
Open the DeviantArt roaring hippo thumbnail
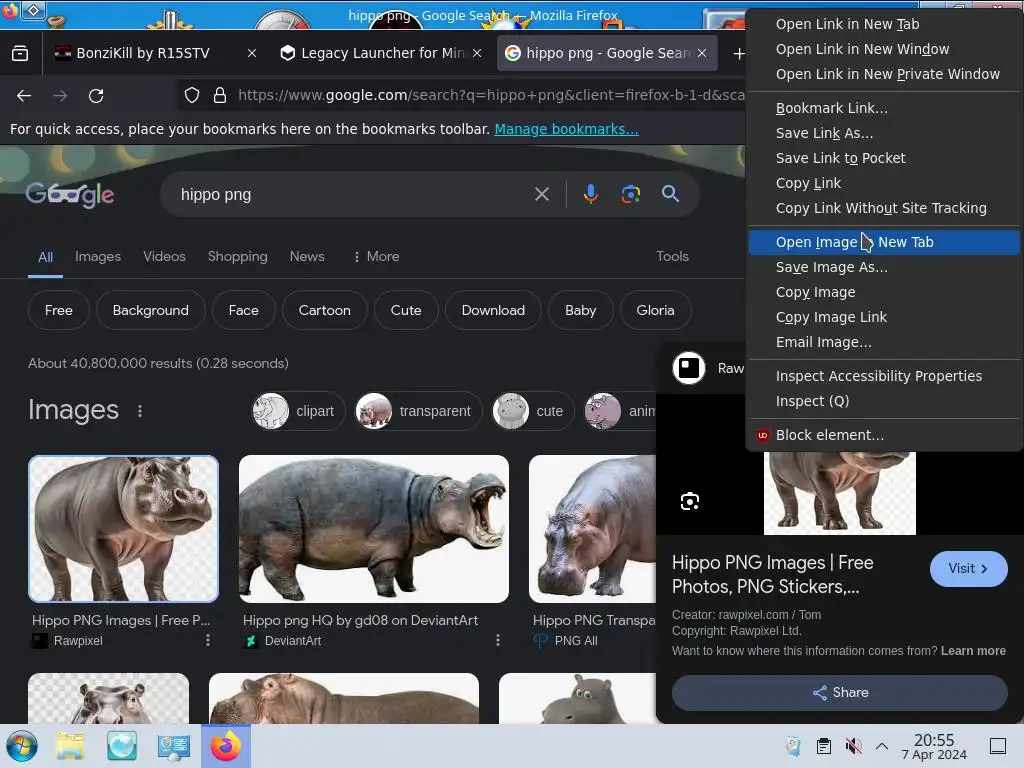click(374, 529)
